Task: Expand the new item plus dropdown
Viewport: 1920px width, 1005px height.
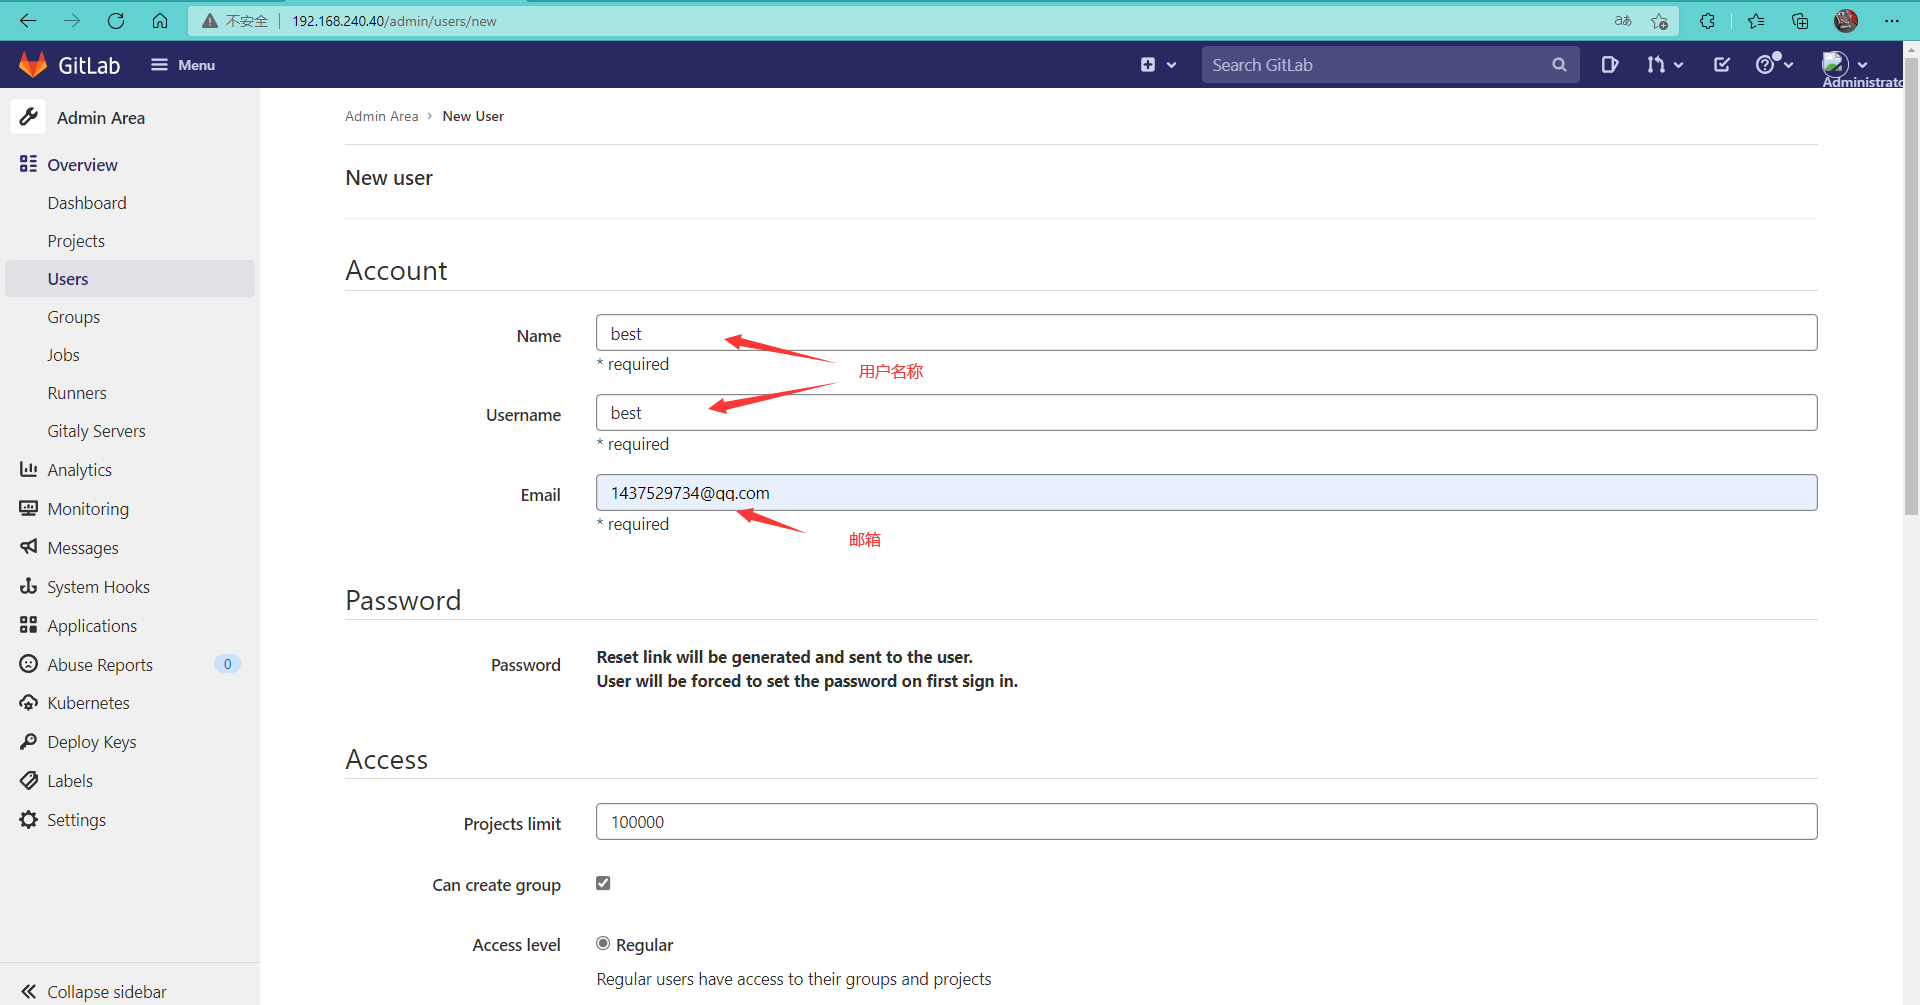Action: pos(1158,64)
